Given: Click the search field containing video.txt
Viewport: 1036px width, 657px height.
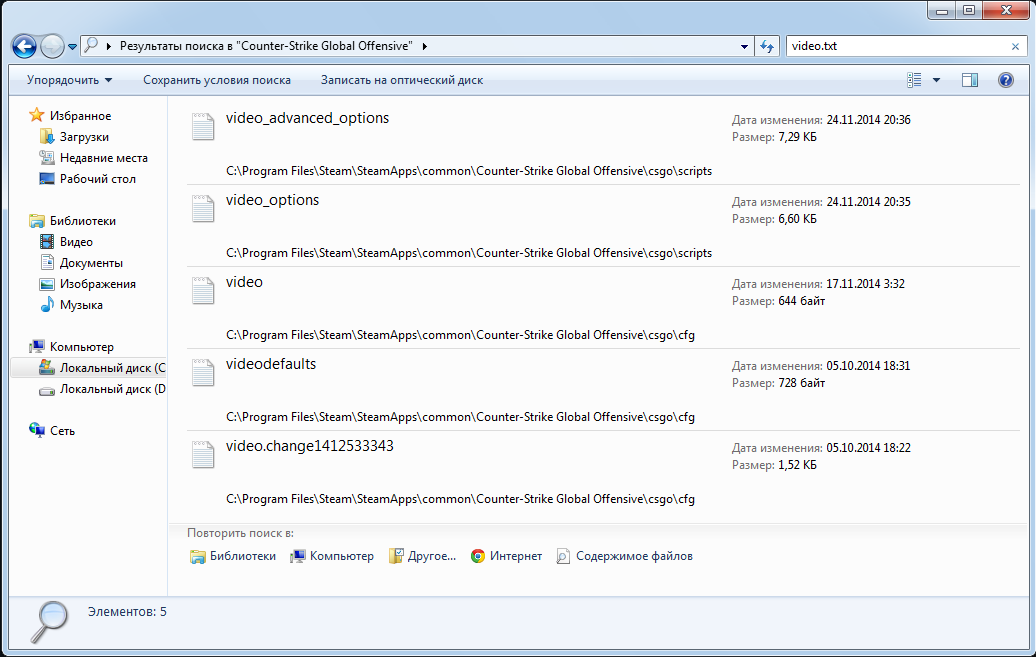Looking at the screenshot, I should click(895, 46).
